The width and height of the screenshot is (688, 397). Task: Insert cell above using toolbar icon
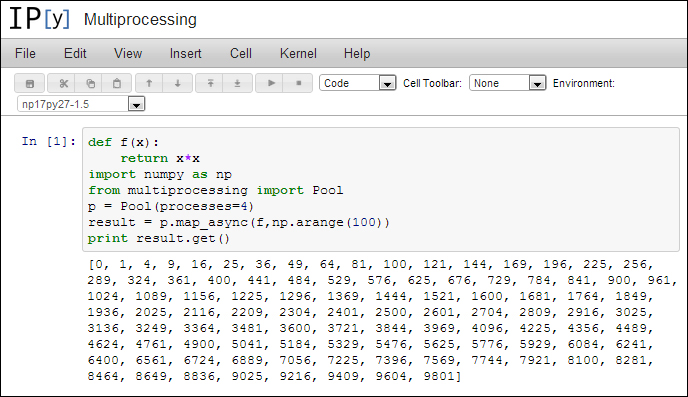[210, 83]
